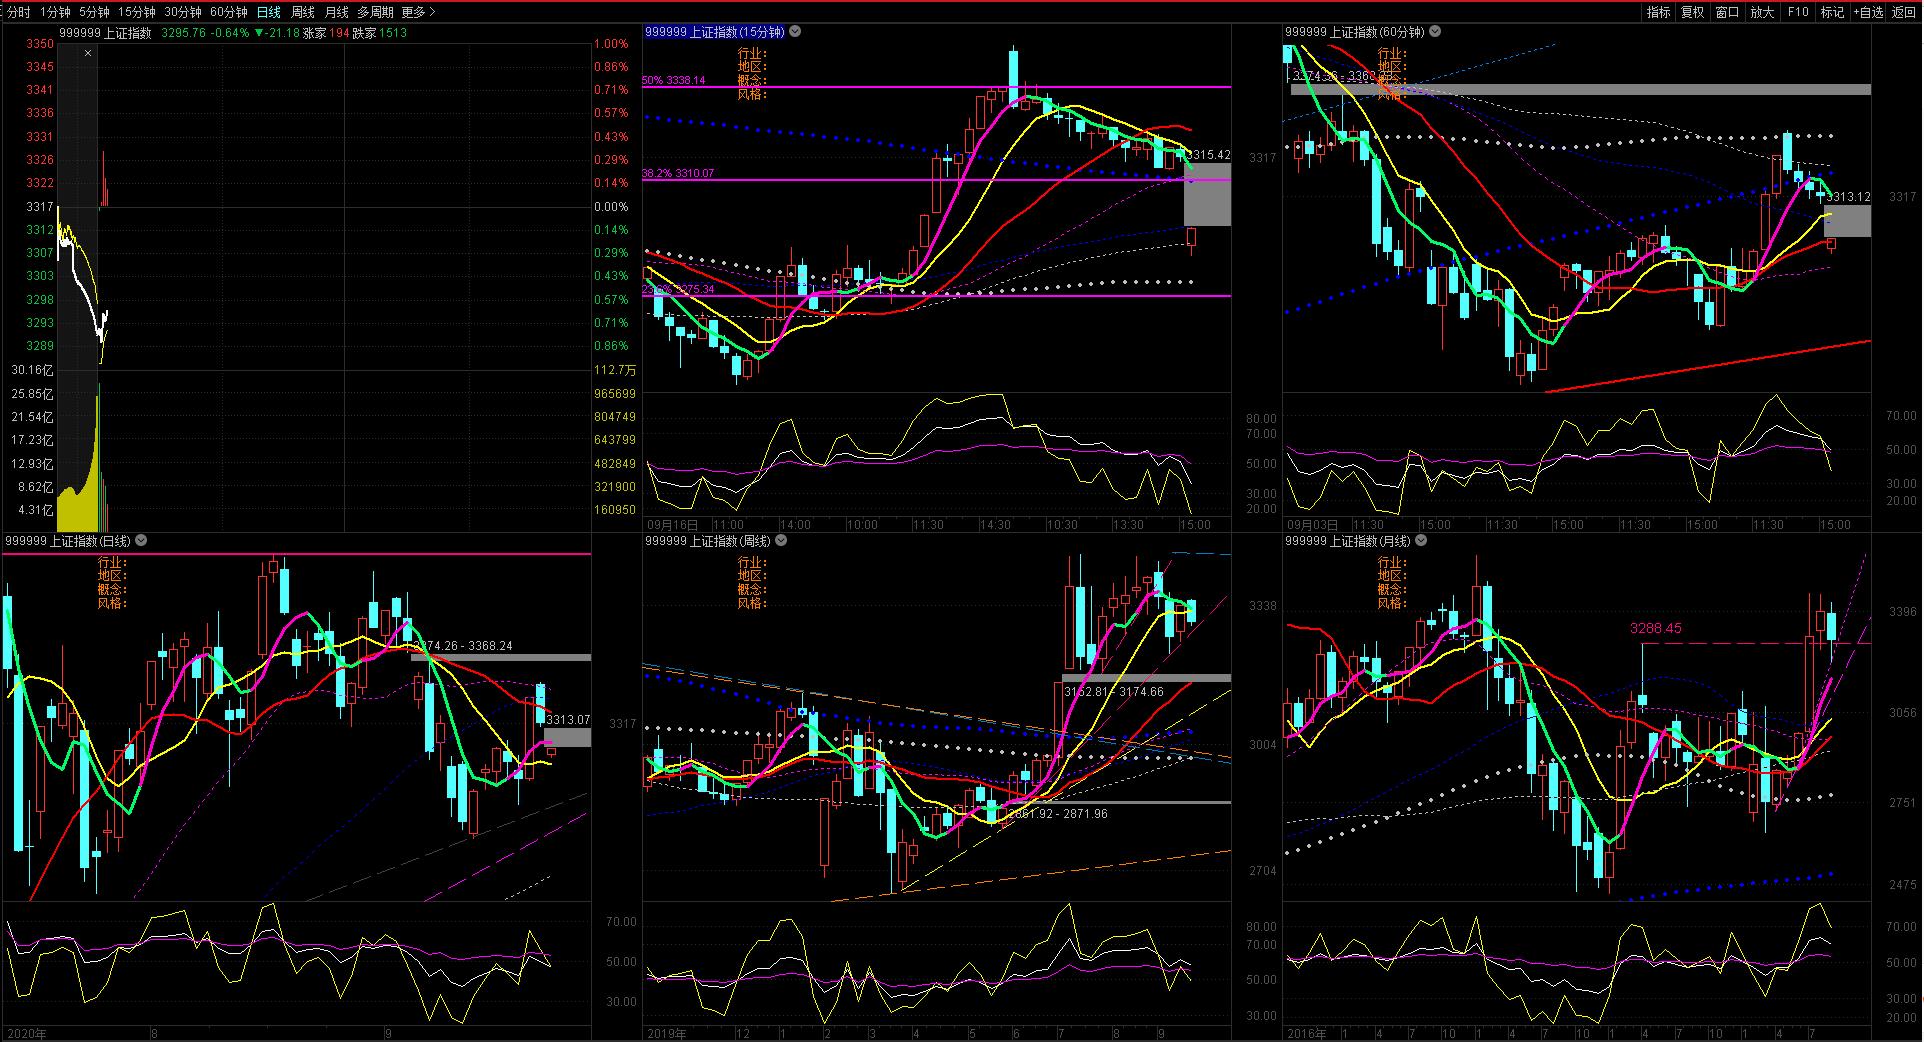This screenshot has width=1924, height=1042.
Task: Click the 2861.92 - 2871.96 gap label on weekly chart
Action: [1057, 814]
